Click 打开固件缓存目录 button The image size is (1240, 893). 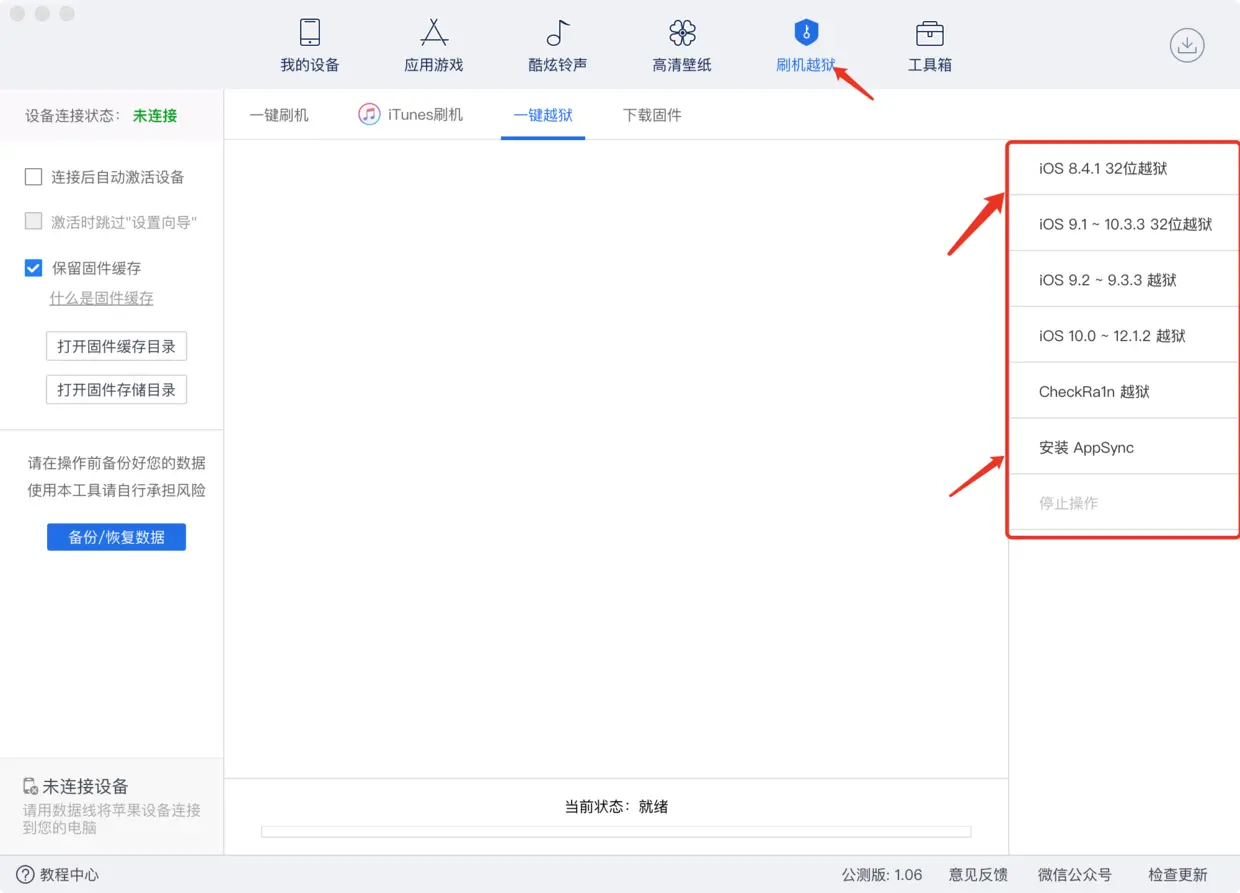click(x=116, y=346)
